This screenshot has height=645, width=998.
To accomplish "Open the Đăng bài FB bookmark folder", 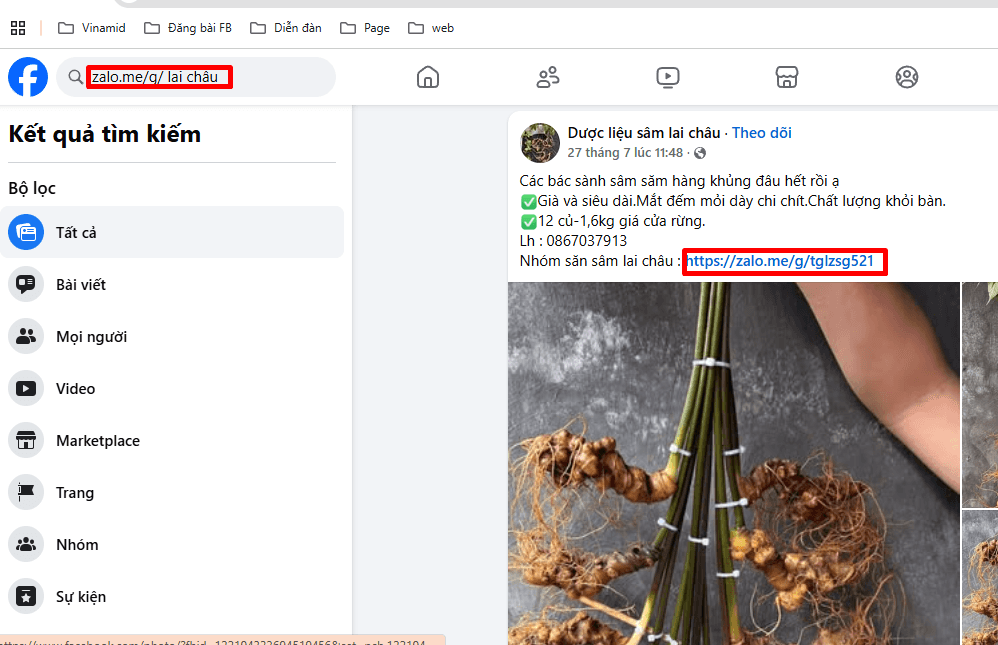I will (x=188, y=28).
